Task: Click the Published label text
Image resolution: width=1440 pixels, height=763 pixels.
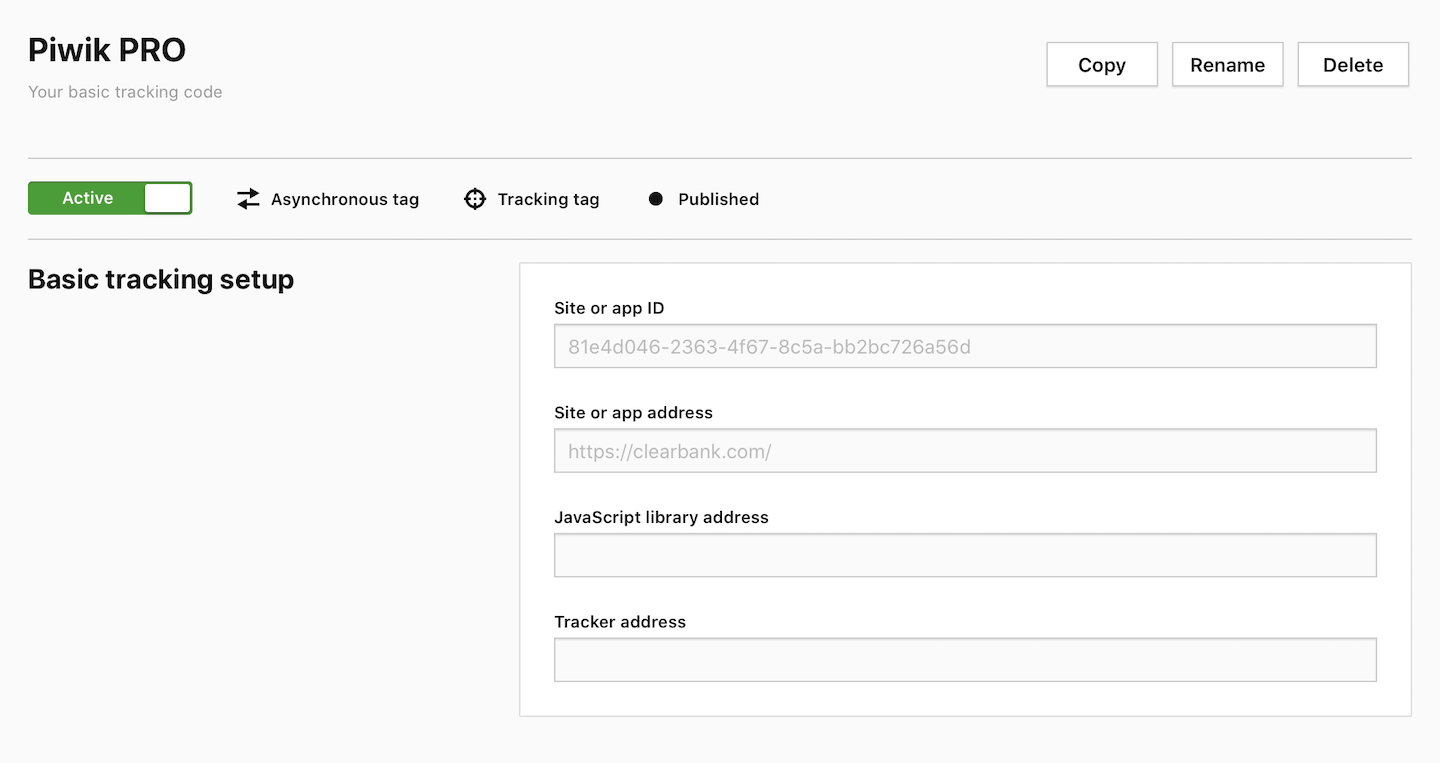Action: [719, 199]
